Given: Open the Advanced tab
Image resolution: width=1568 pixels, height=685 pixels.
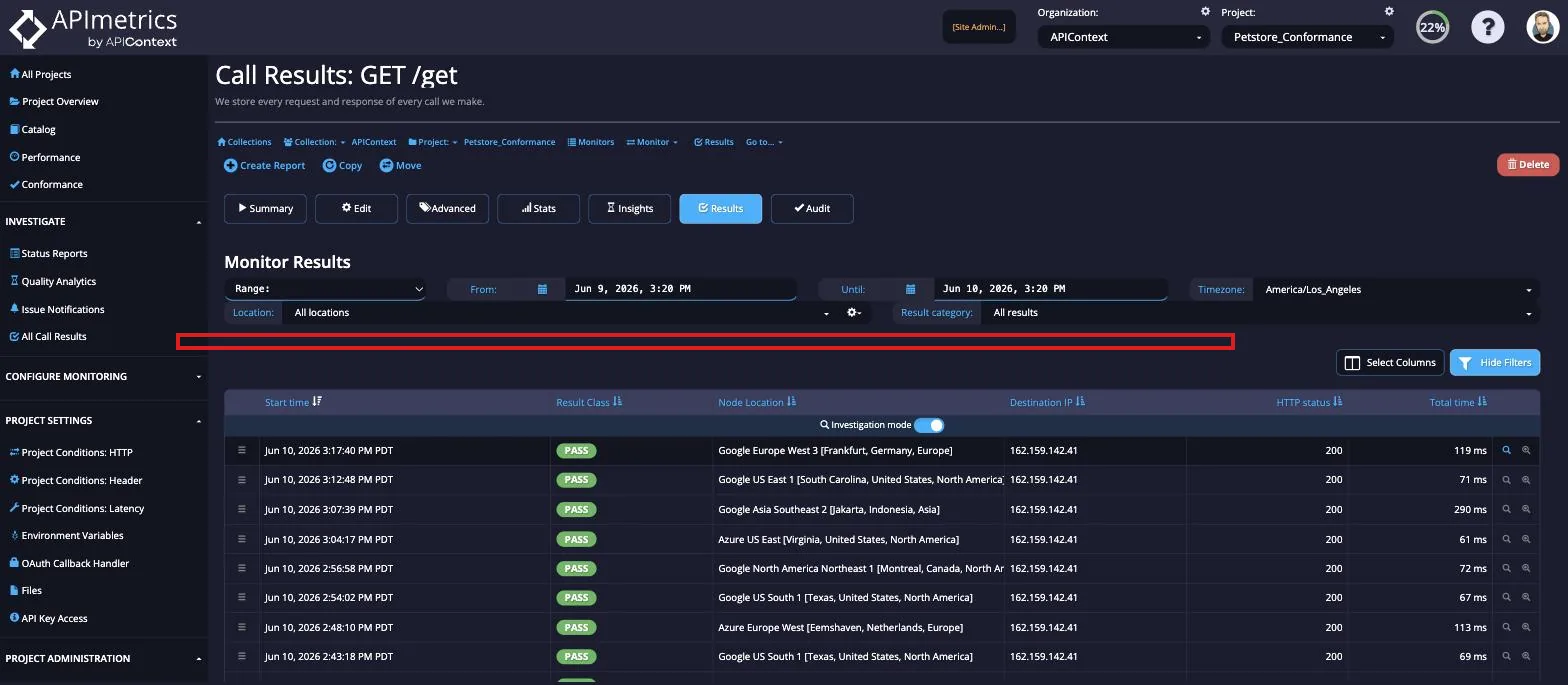Looking at the screenshot, I should tap(447, 208).
